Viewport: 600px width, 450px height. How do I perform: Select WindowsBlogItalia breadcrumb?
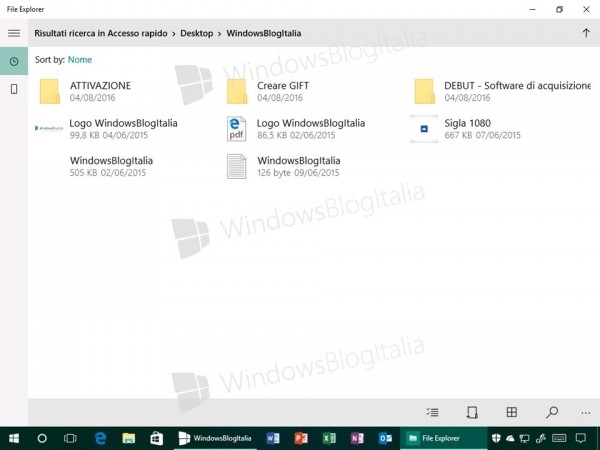click(x=264, y=33)
